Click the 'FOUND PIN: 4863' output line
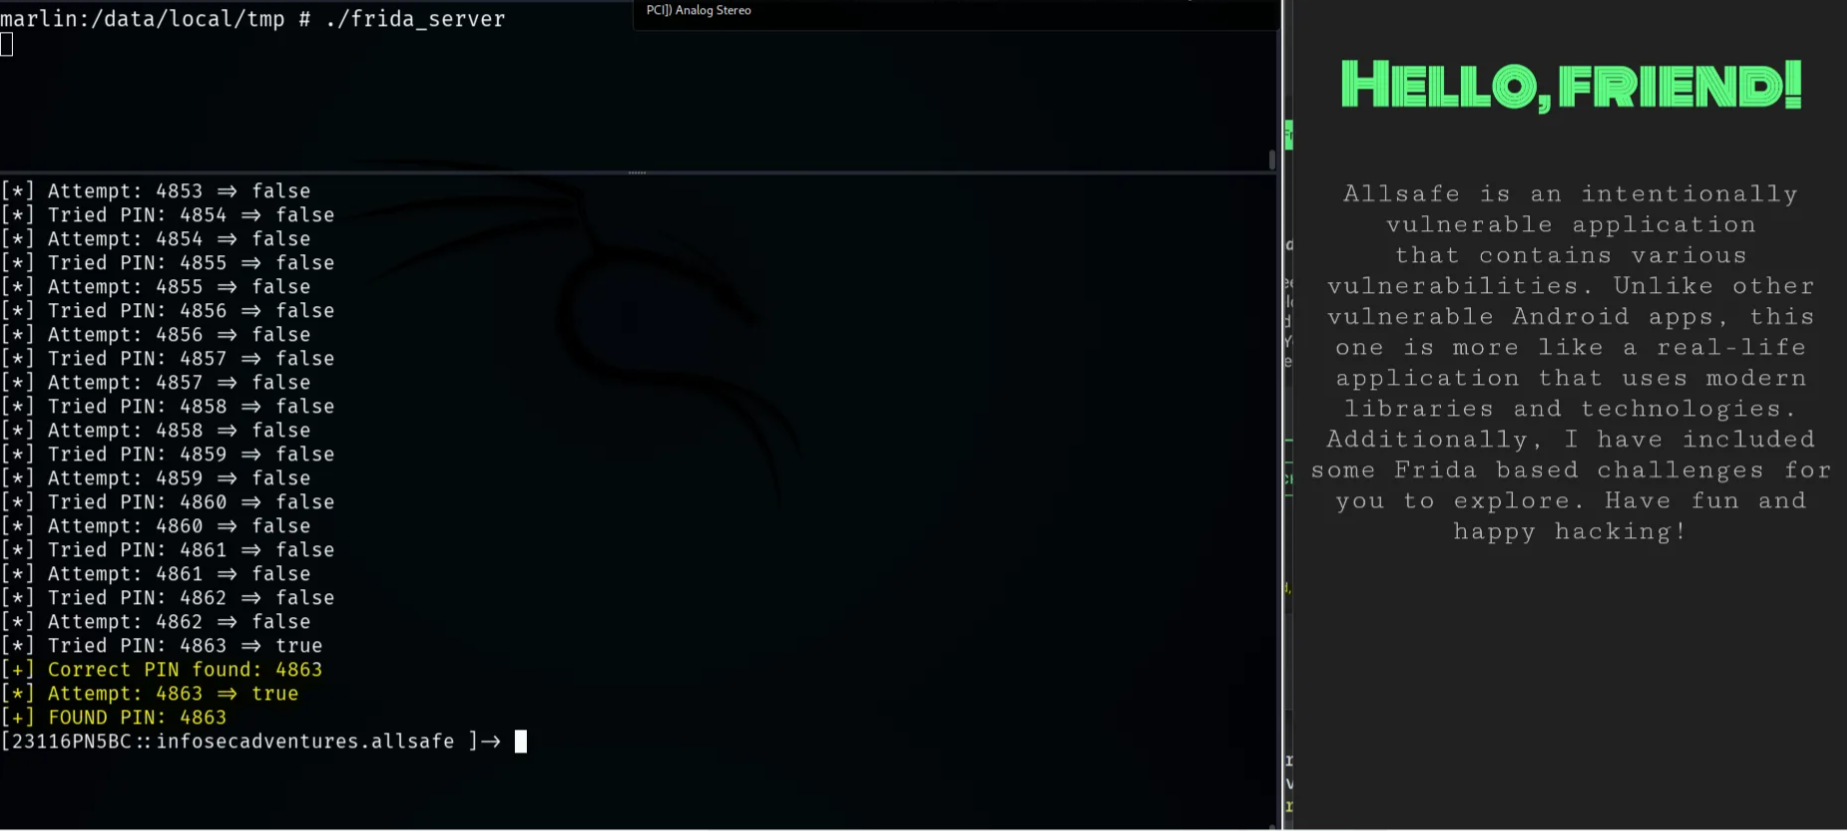The width and height of the screenshot is (1847, 831). click(137, 718)
